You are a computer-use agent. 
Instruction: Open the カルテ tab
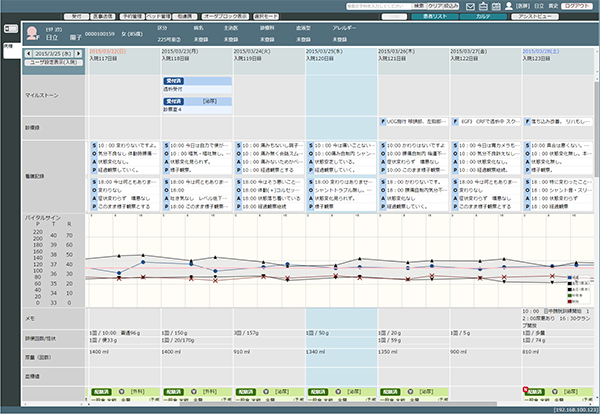pos(482,18)
